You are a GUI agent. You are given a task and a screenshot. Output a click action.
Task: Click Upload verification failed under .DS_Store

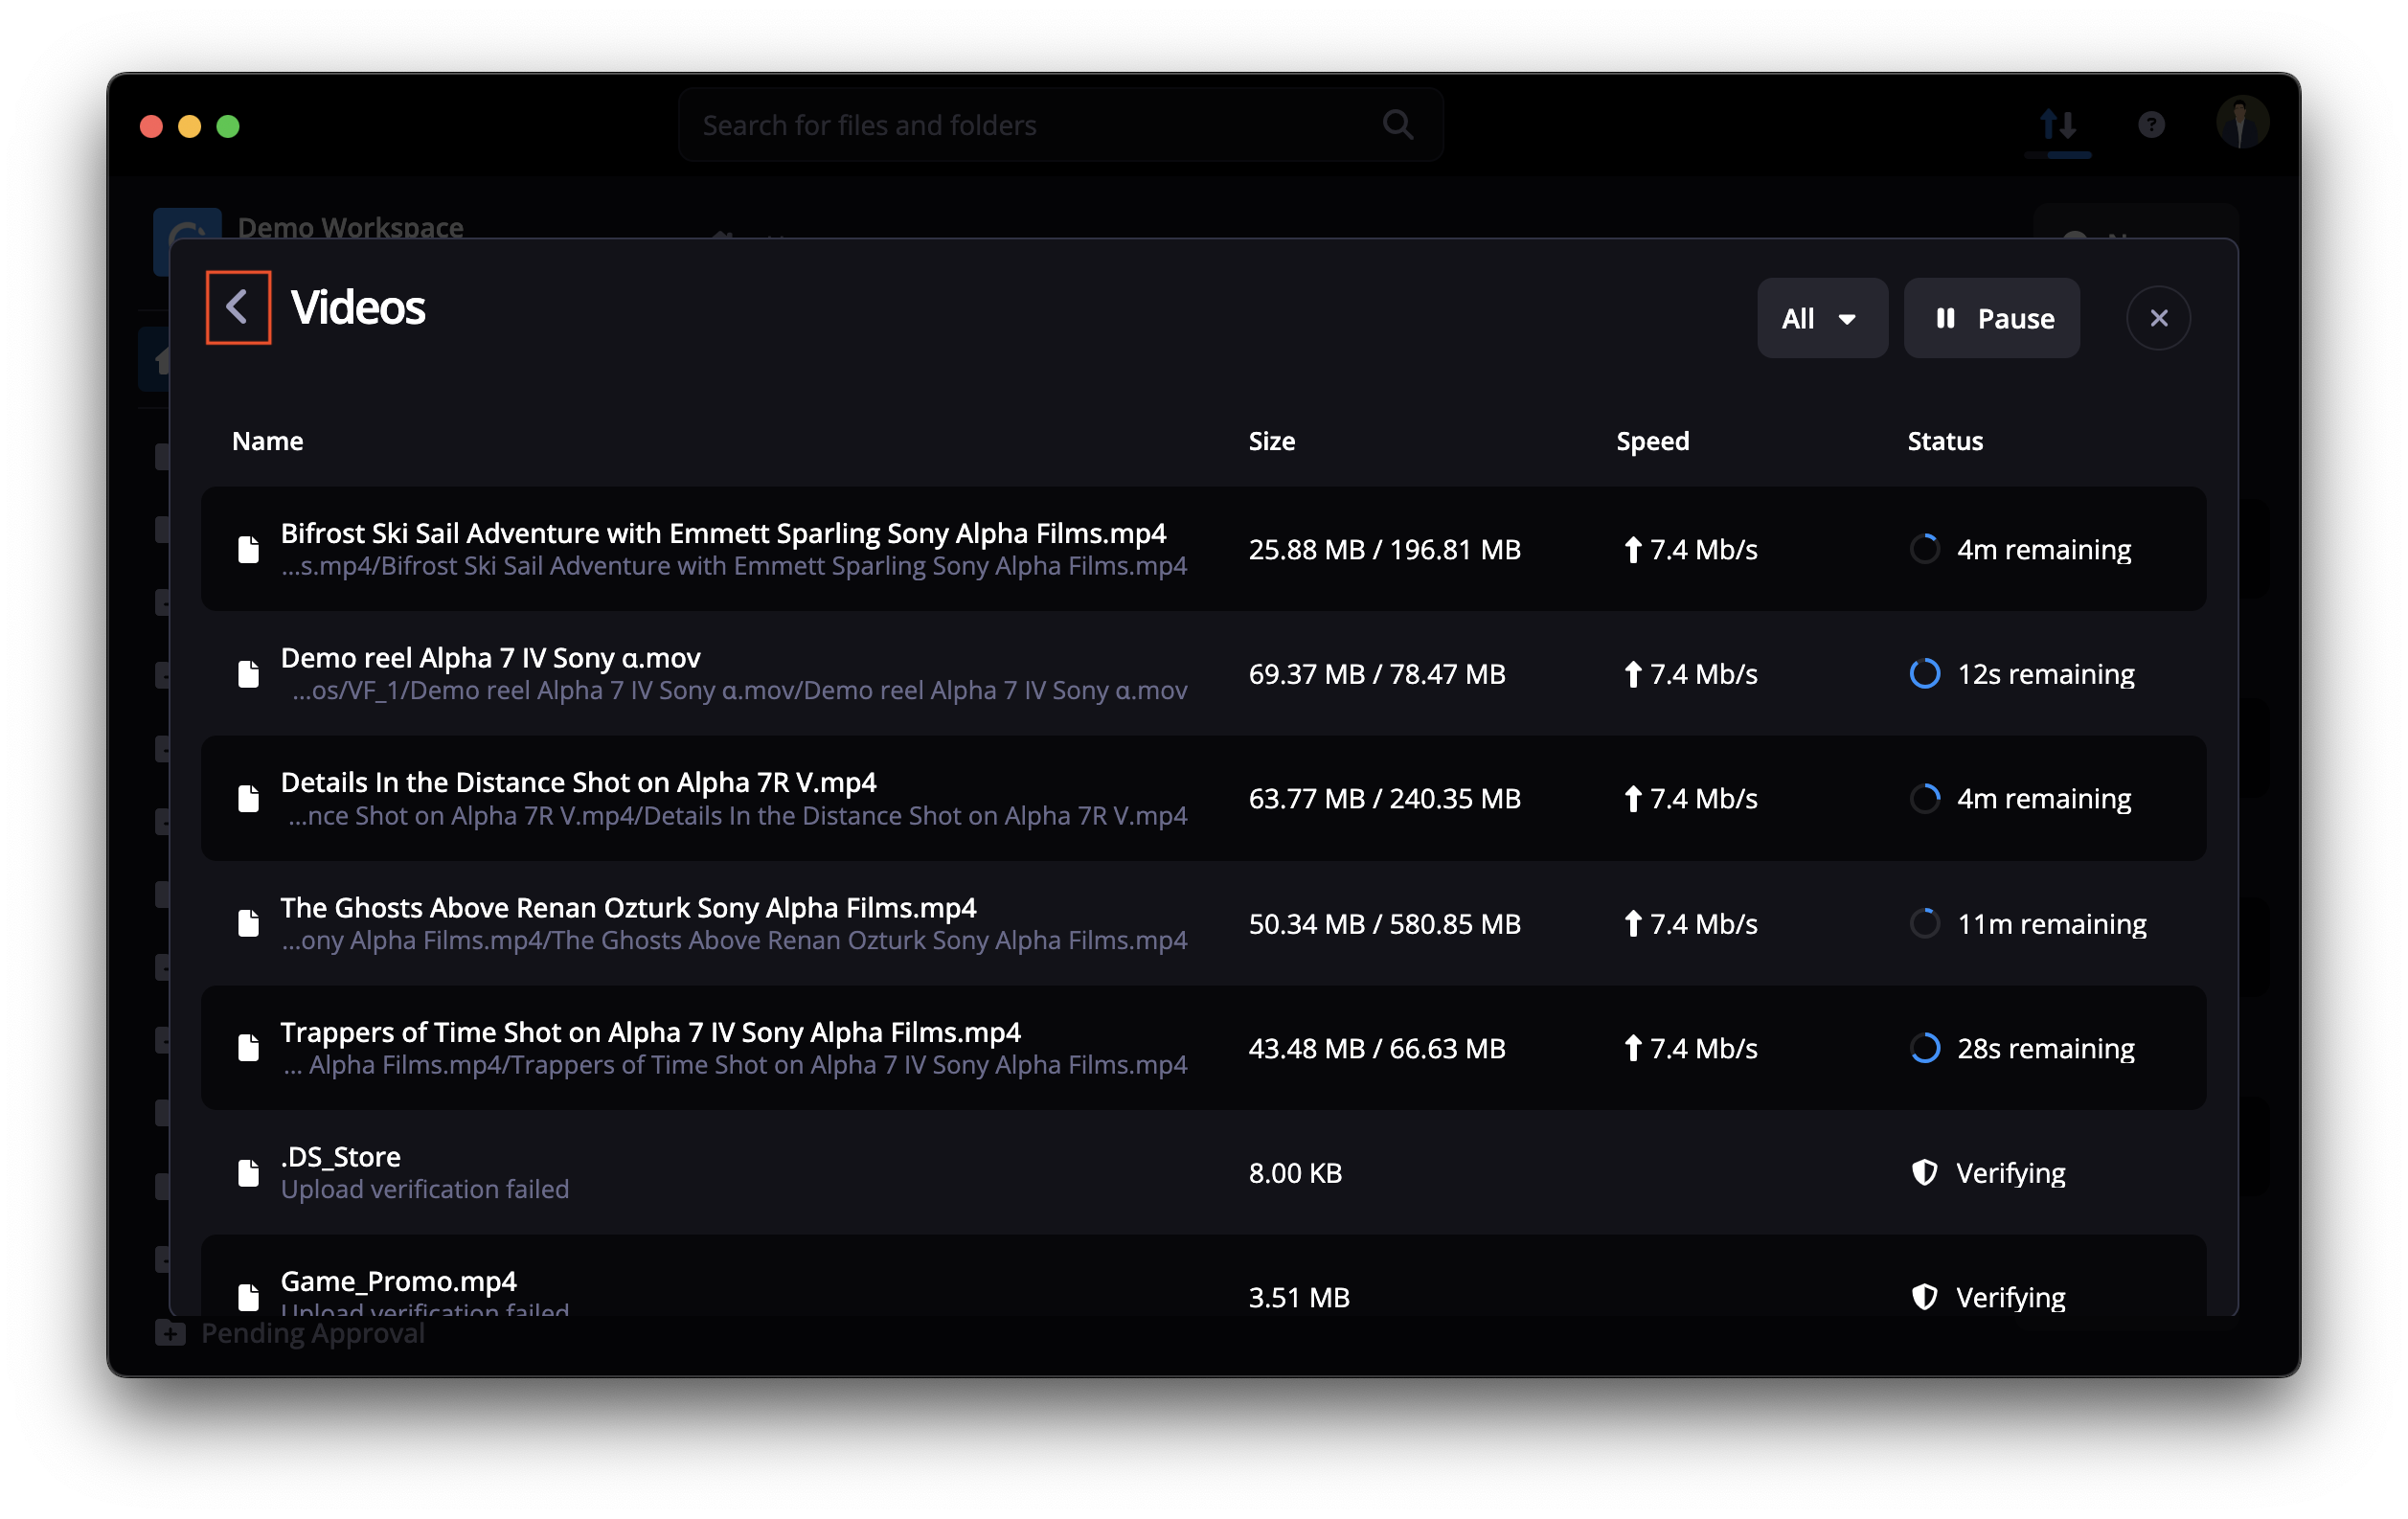[424, 1189]
